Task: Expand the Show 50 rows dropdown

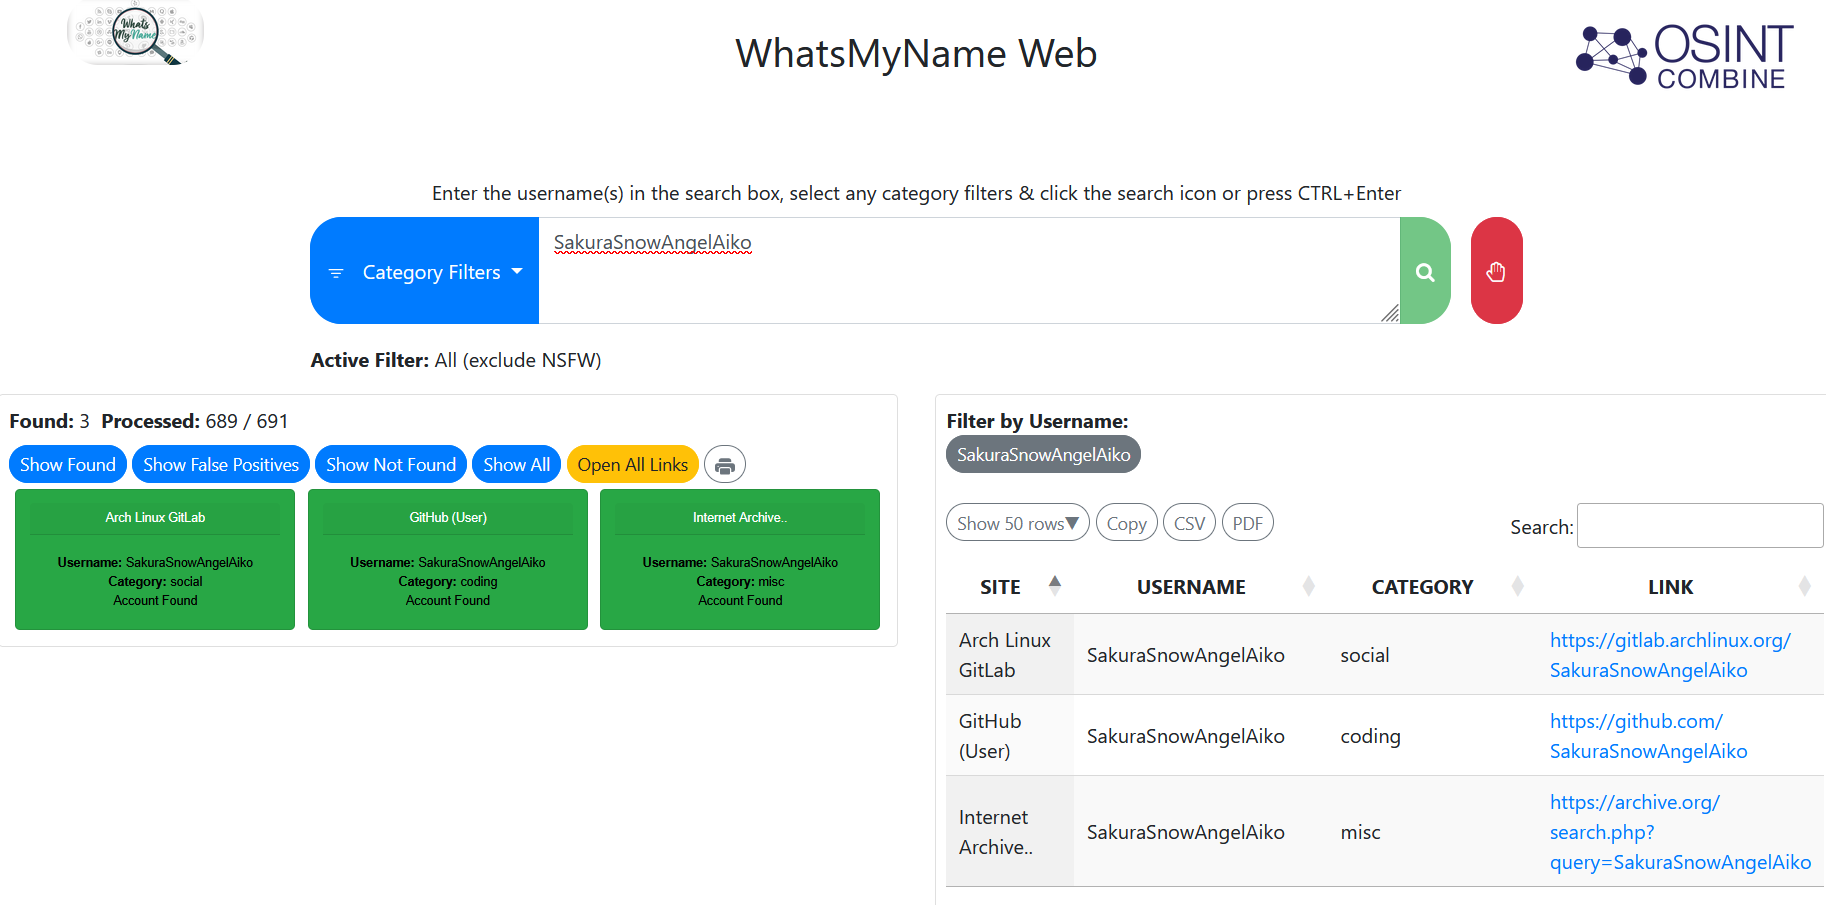Action: [x=1017, y=523]
